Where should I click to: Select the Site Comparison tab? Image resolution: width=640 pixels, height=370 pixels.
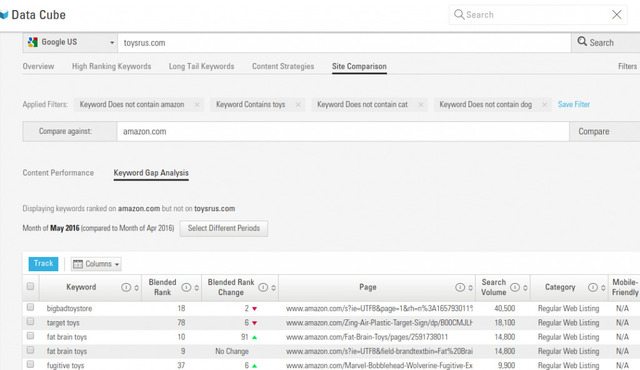click(359, 66)
